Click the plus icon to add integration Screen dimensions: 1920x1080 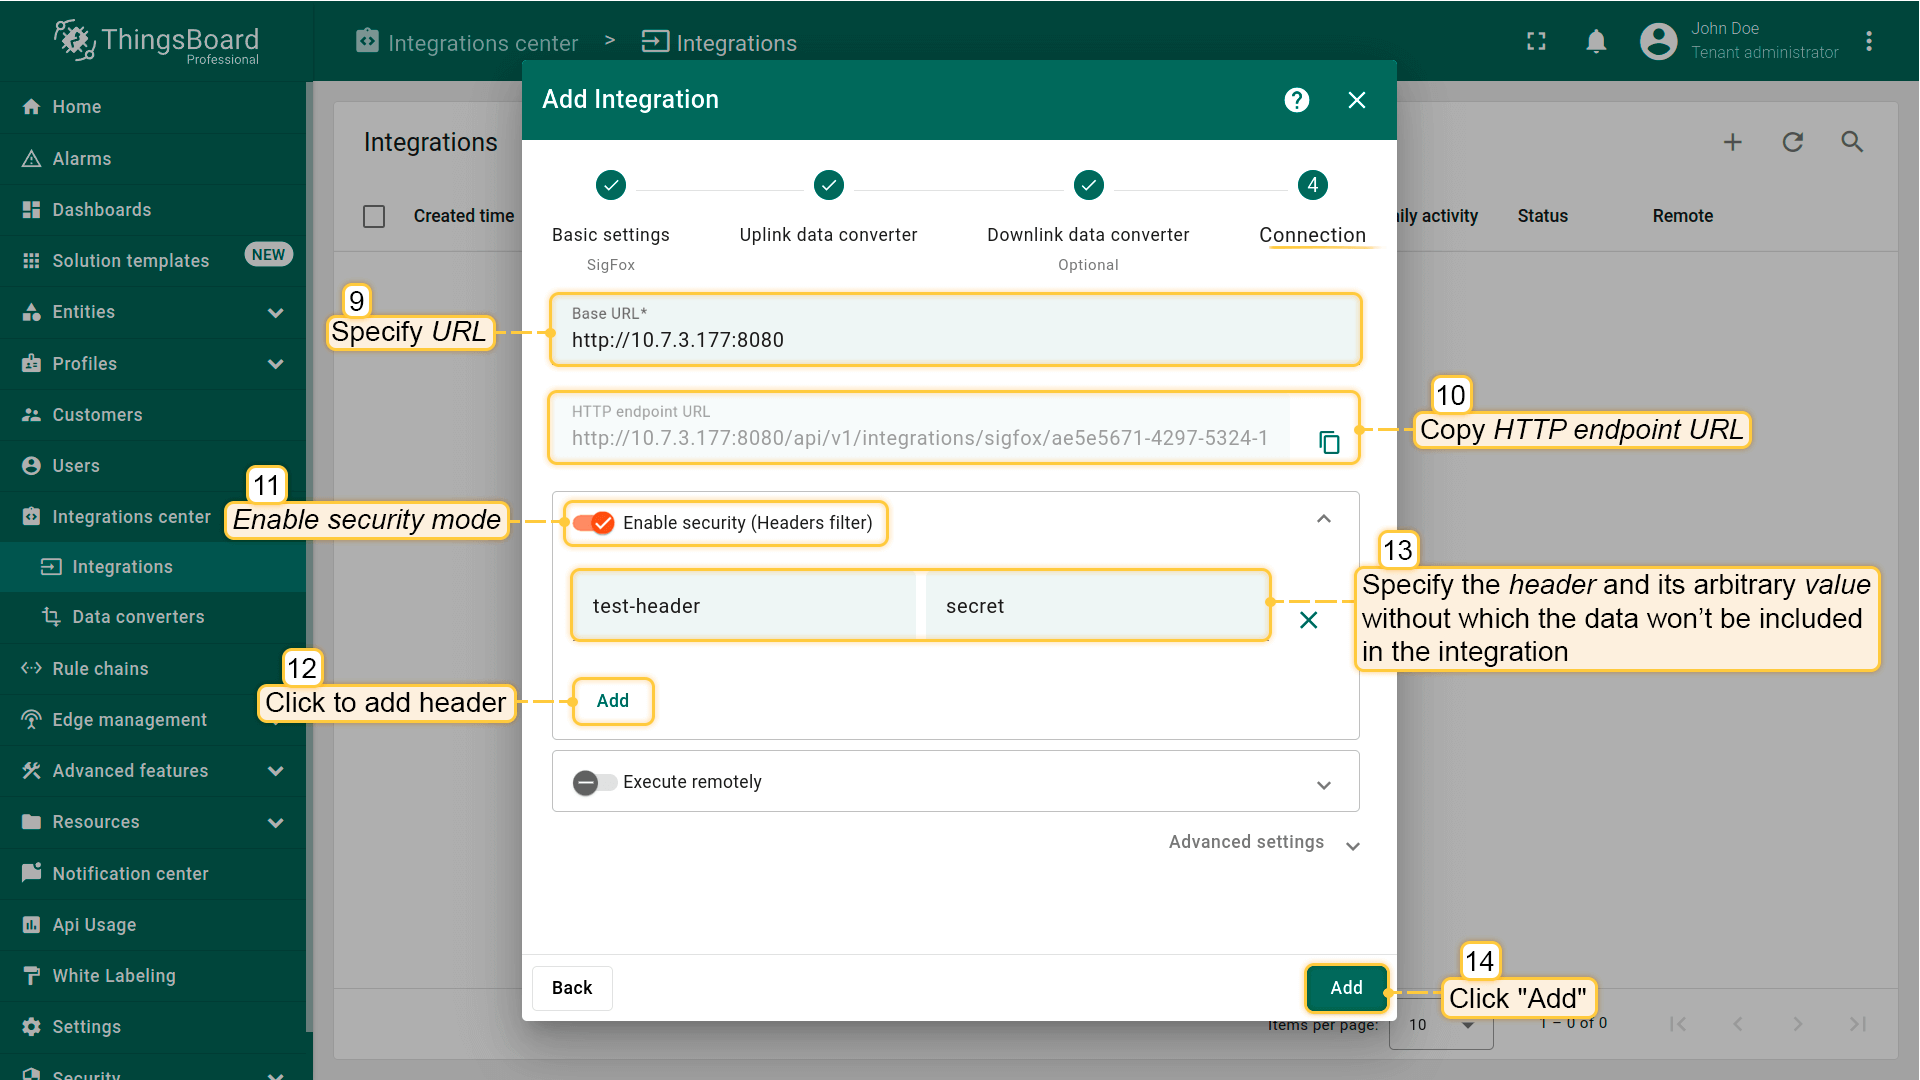(x=1733, y=142)
